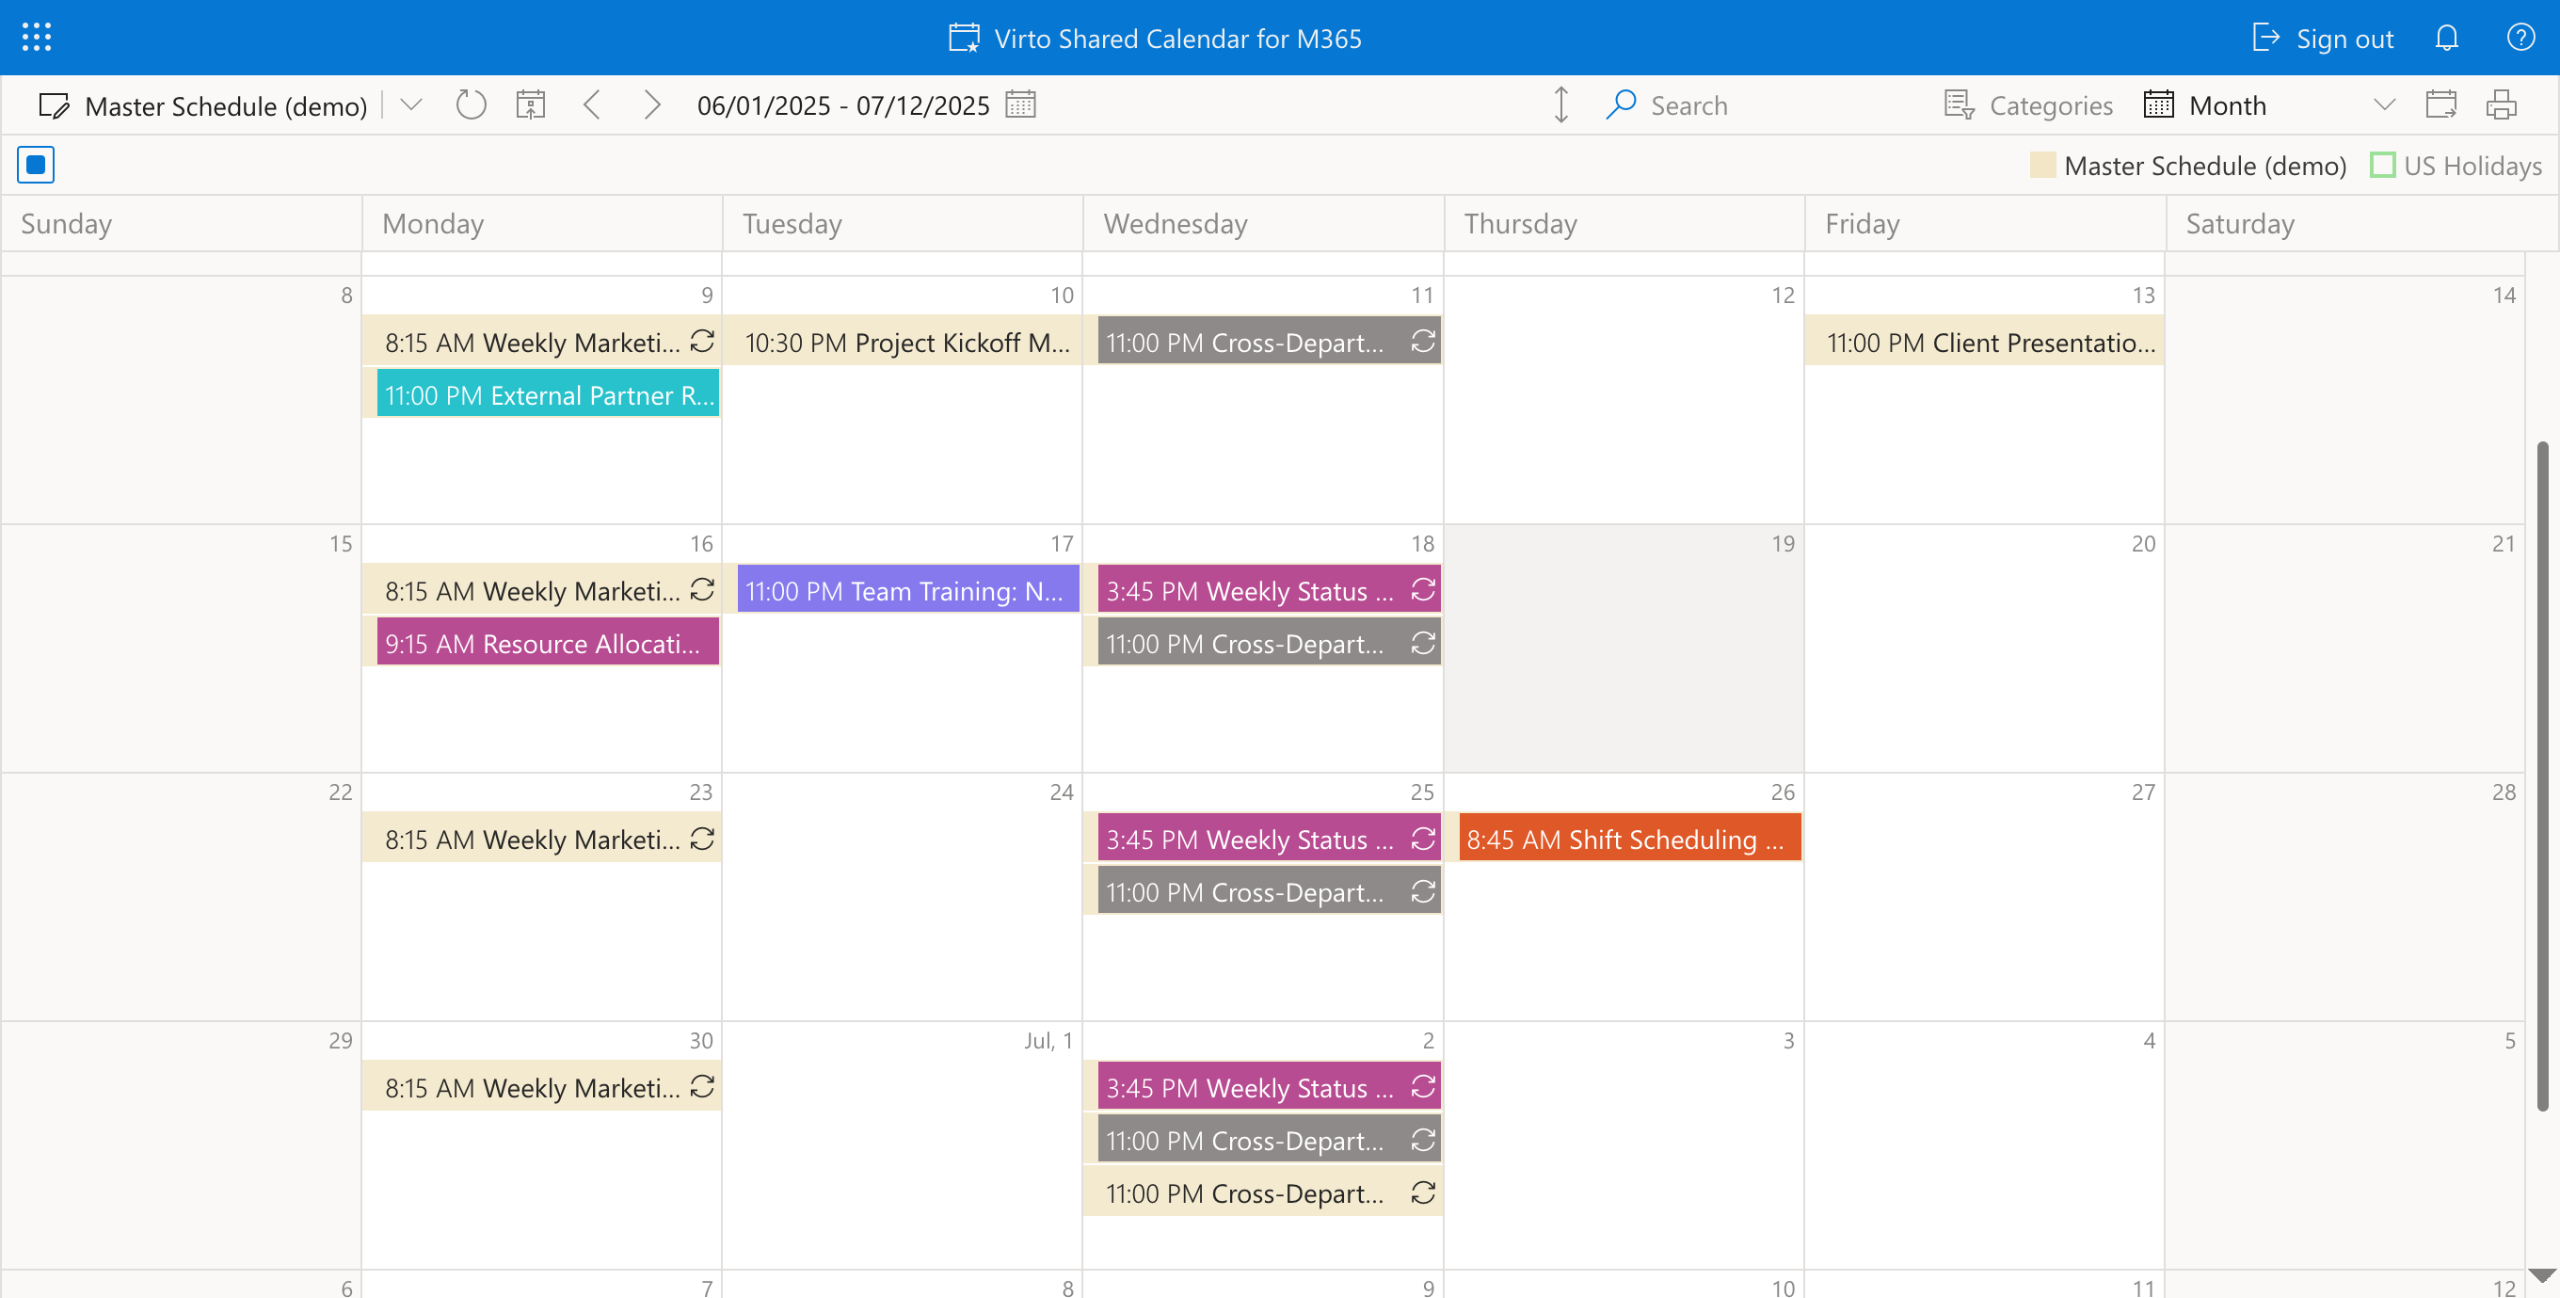Click the go-to-today calendar icon
Screen dimensions: 2560x1298
(x=530, y=105)
